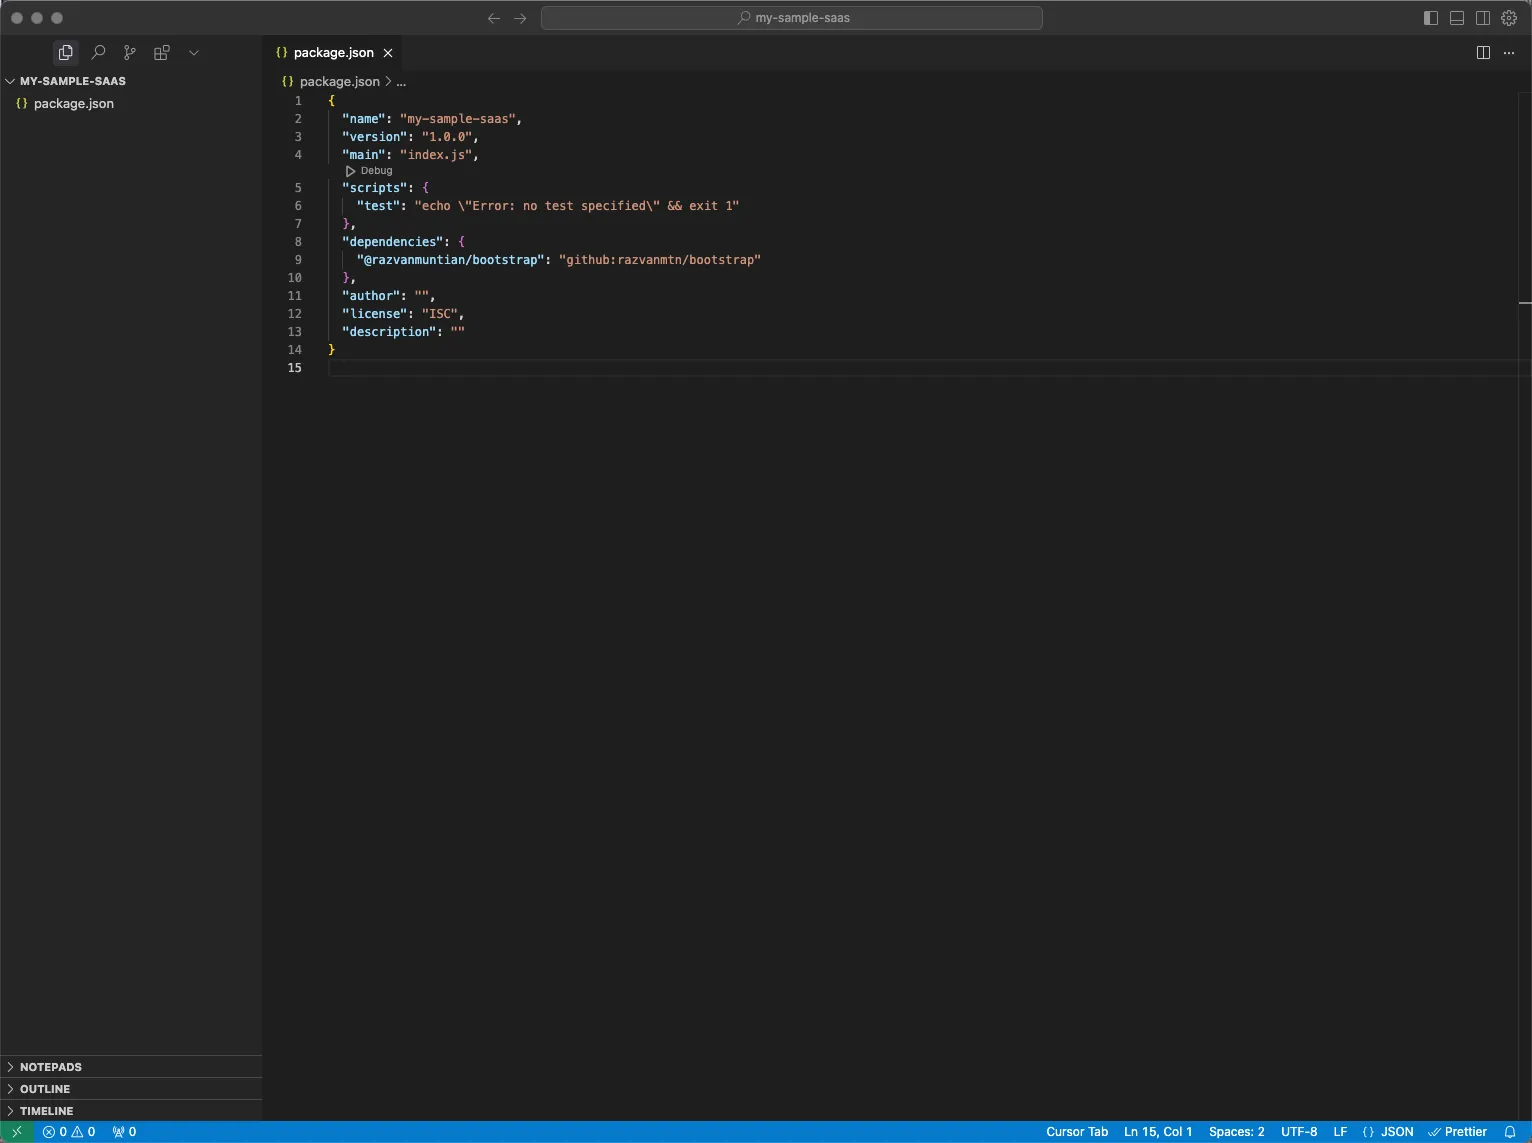The image size is (1532, 1143).
Task: Open the Source Control view
Action: click(x=130, y=52)
